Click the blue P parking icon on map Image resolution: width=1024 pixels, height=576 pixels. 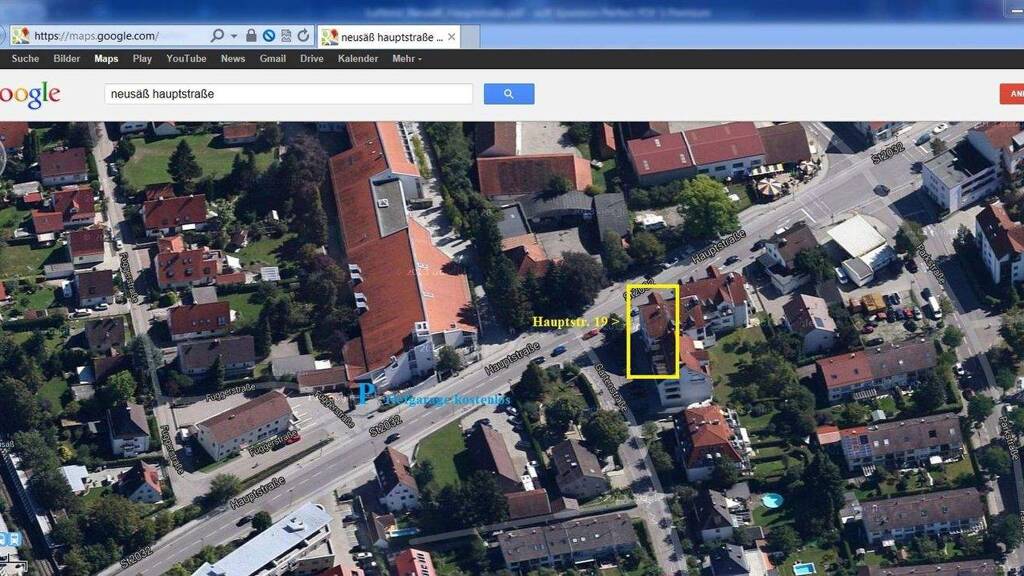coord(367,394)
